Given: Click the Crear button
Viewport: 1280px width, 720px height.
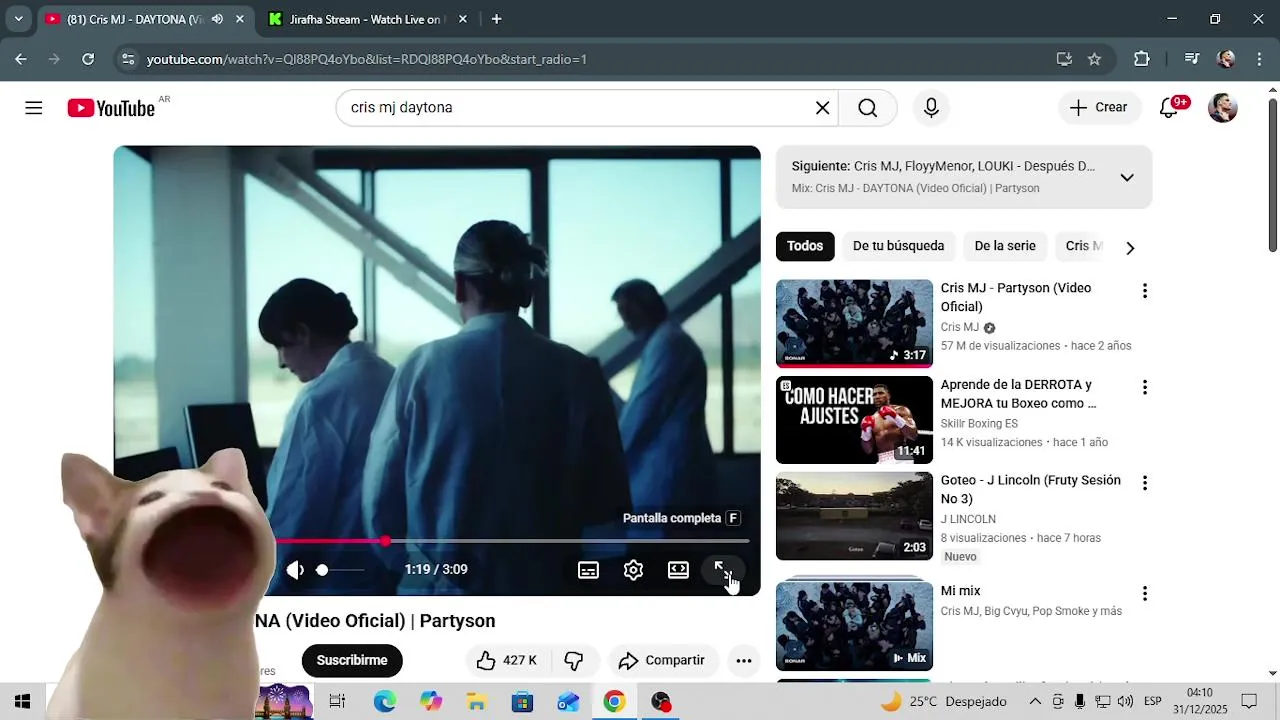Looking at the screenshot, I should [1098, 108].
